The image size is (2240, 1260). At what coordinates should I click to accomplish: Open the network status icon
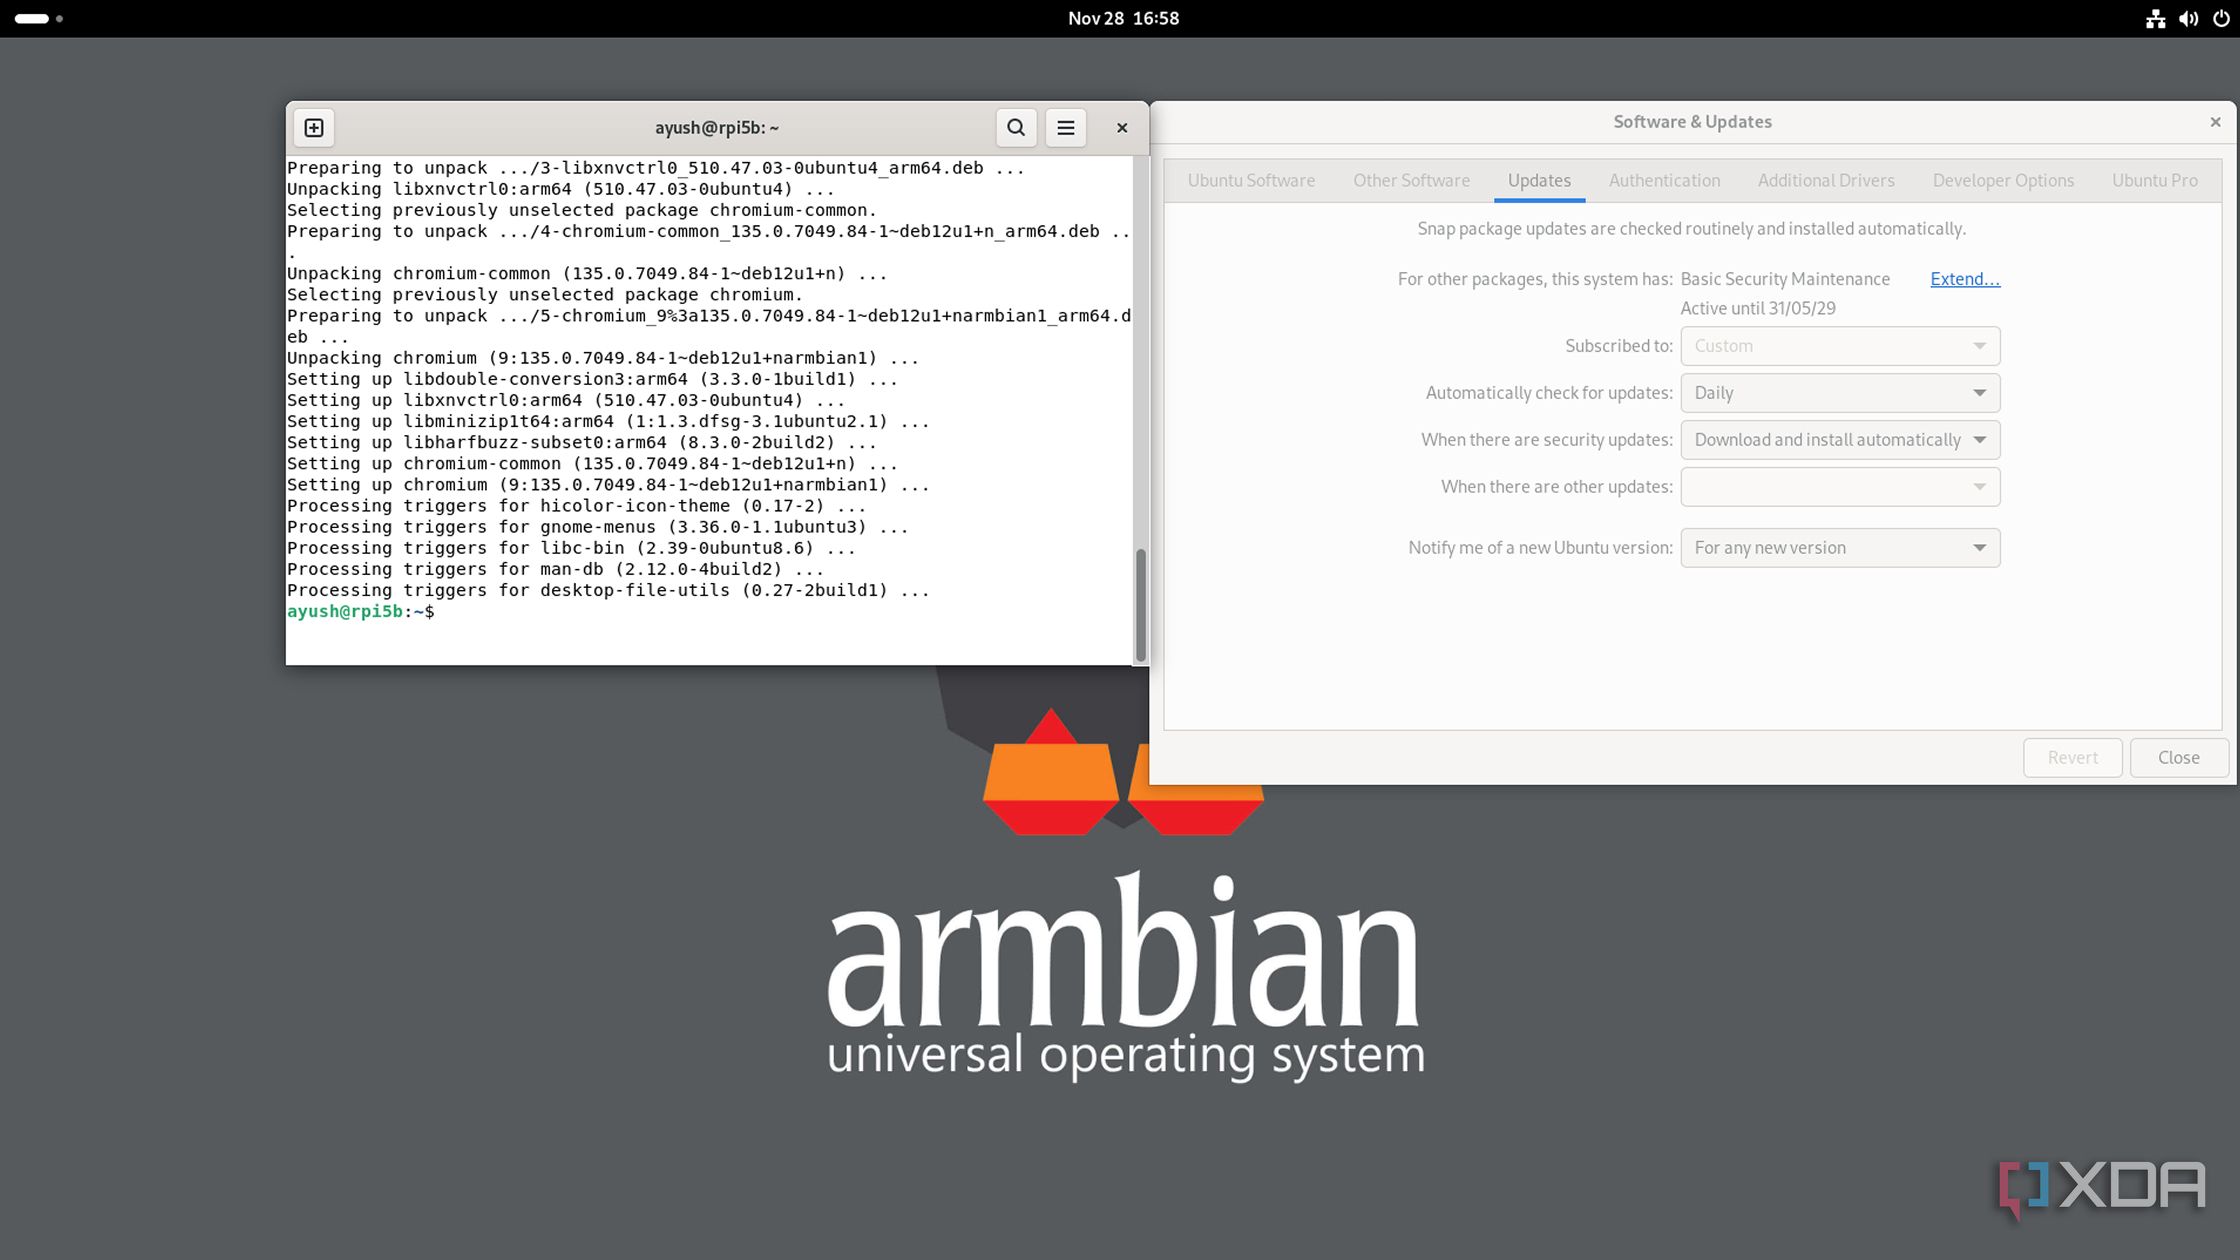[x=2155, y=18]
